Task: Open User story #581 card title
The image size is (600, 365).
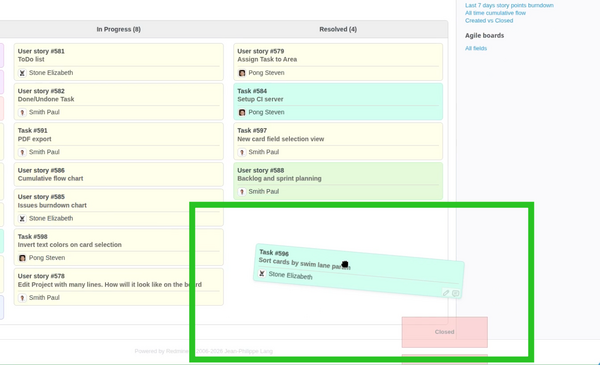Action: pyautogui.click(x=41, y=51)
